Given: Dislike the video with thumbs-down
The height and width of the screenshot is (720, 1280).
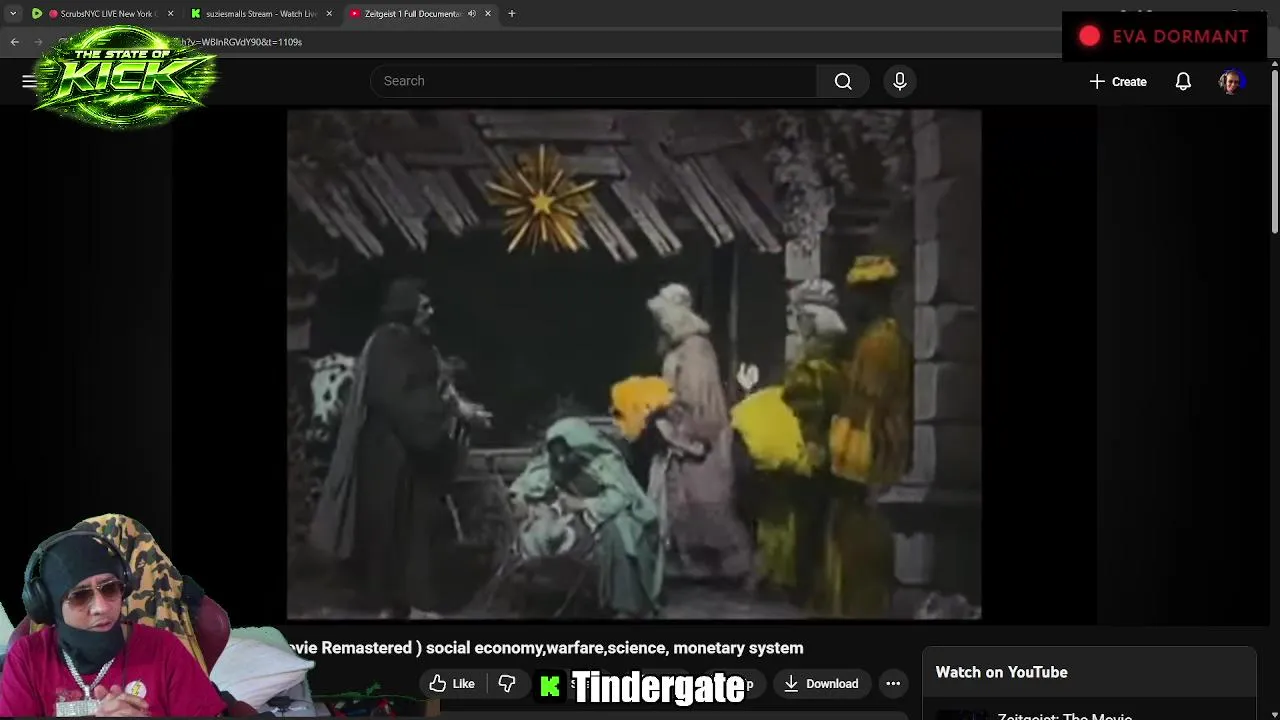Looking at the screenshot, I should [x=507, y=684].
